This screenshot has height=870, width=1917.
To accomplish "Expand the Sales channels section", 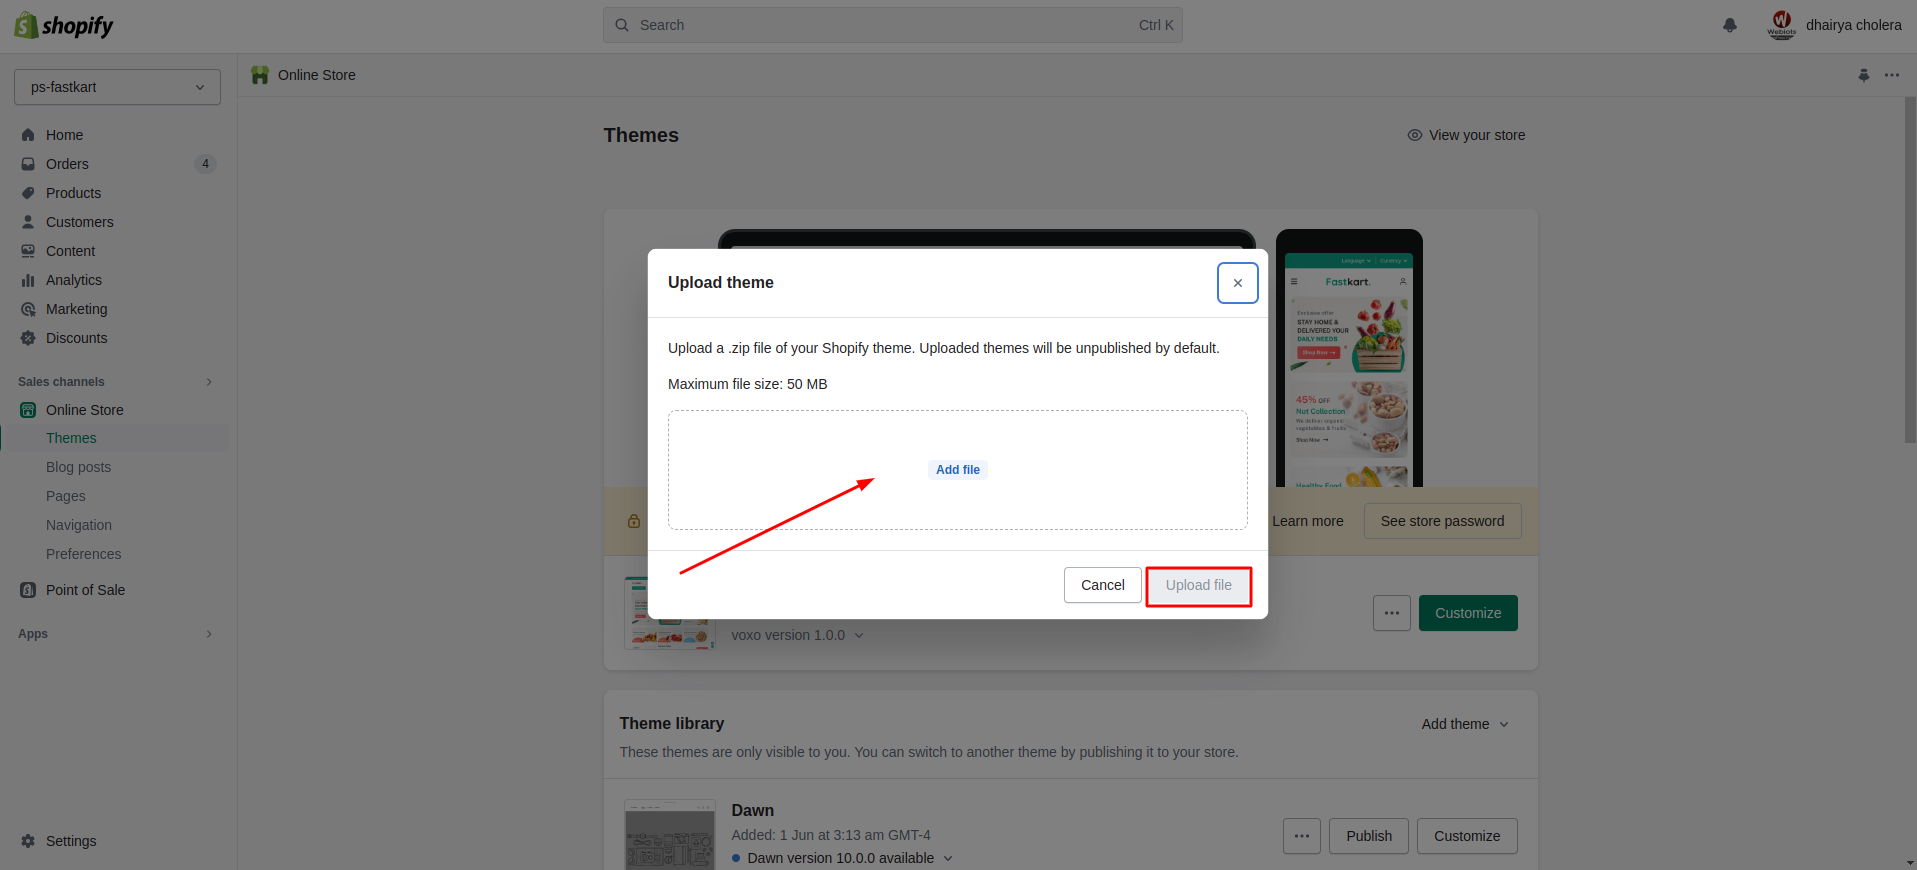I will coord(209,382).
